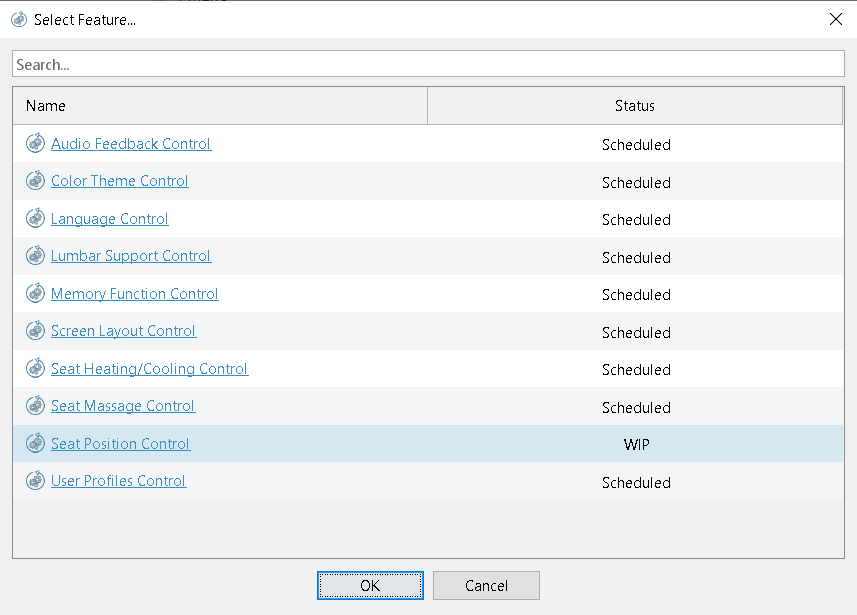Select the Seat Position Control link
This screenshot has width=857, height=615.
[120, 444]
